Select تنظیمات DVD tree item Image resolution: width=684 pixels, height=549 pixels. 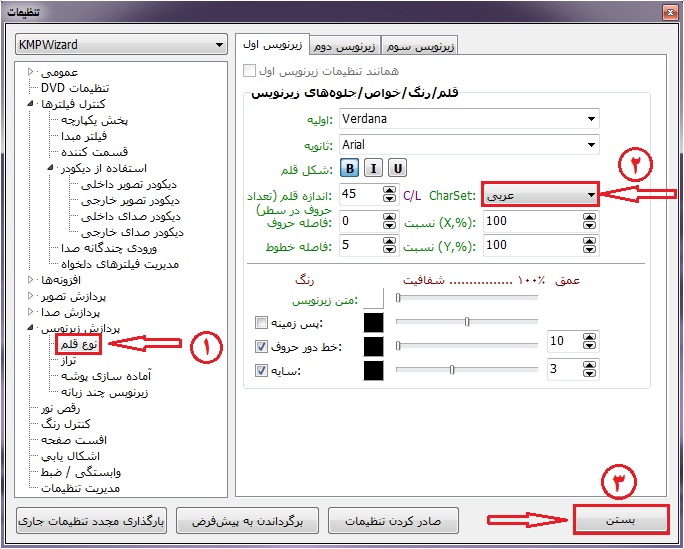pyautogui.click(x=75, y=88)
